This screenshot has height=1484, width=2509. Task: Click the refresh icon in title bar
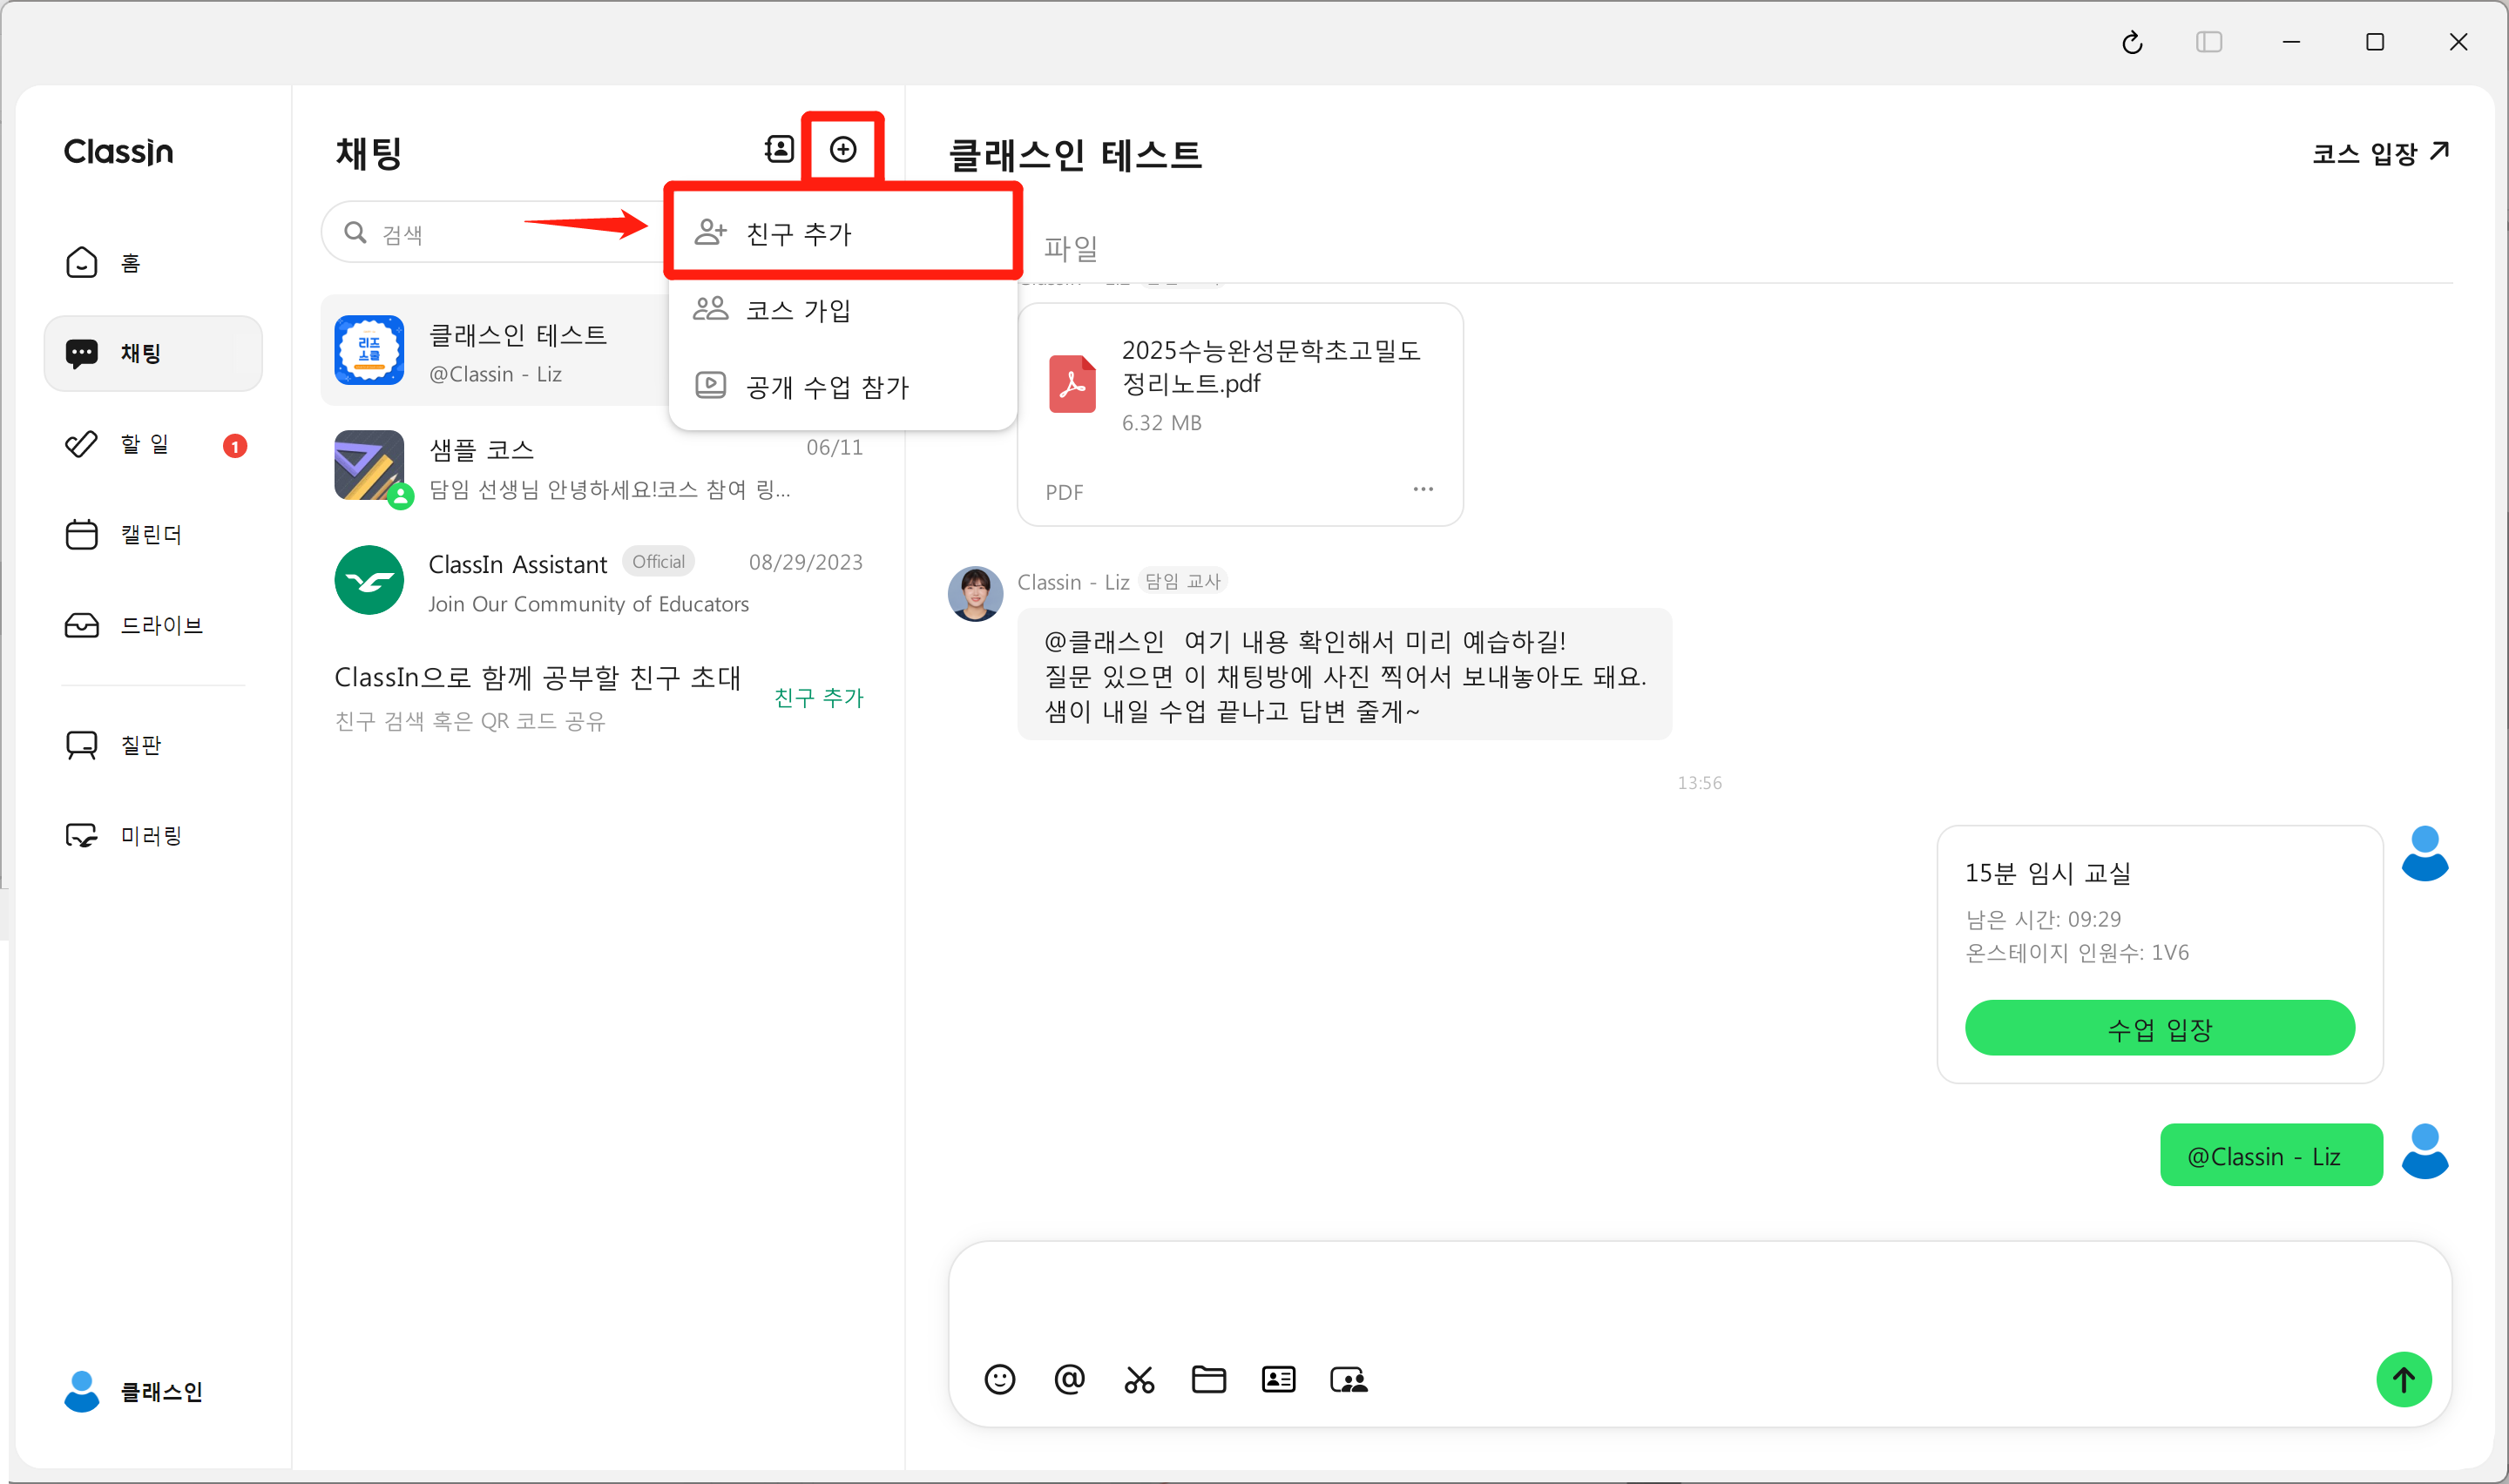2132,42
